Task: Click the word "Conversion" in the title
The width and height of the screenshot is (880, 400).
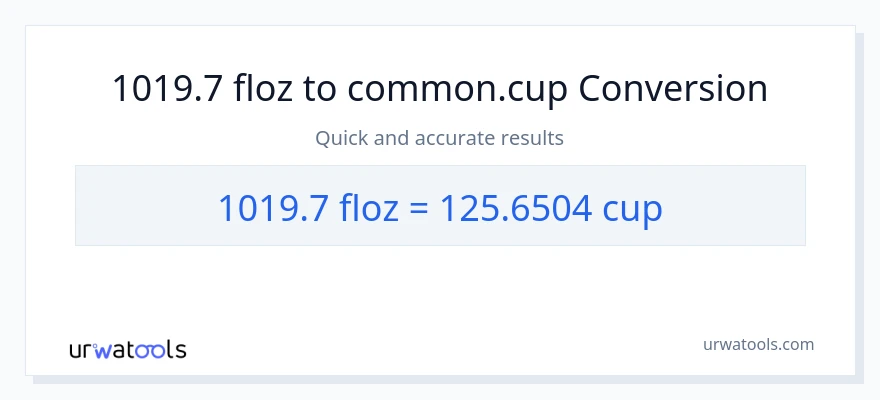Action: click(x=673, y=89)
